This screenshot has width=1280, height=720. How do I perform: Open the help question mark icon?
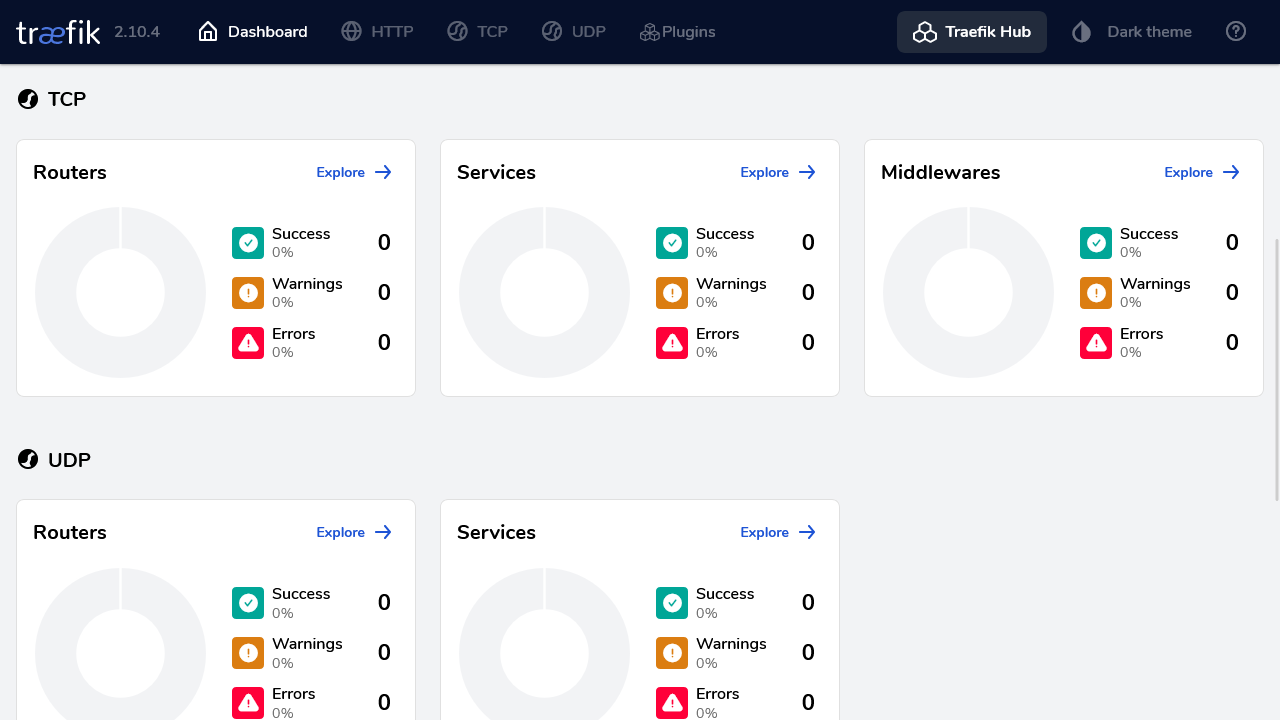coord(1236,32)
